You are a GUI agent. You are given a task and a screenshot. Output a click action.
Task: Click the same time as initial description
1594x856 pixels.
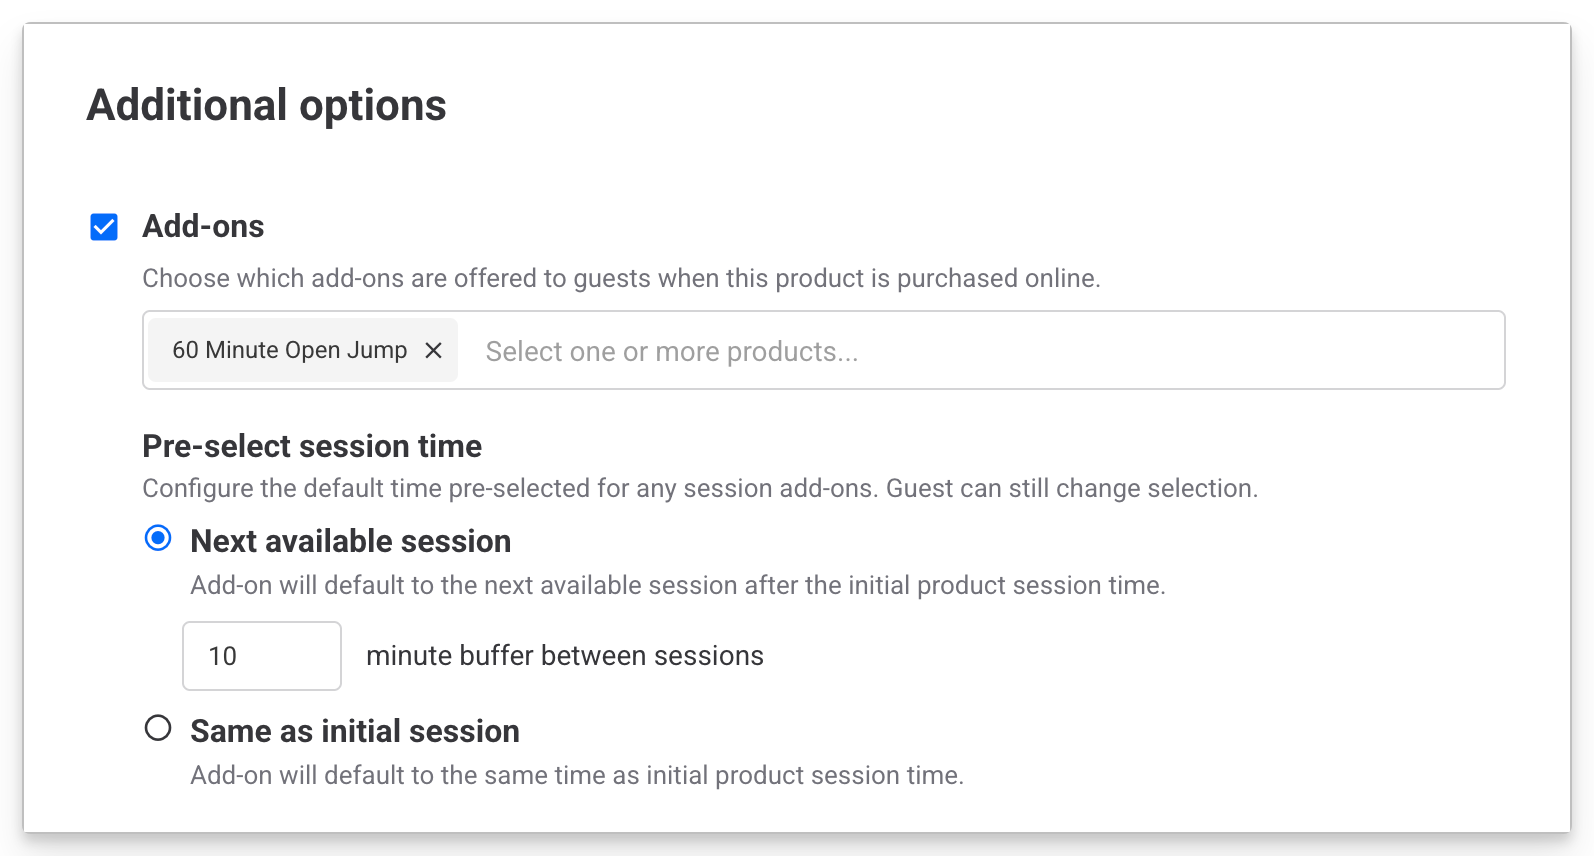click(576, 775)
